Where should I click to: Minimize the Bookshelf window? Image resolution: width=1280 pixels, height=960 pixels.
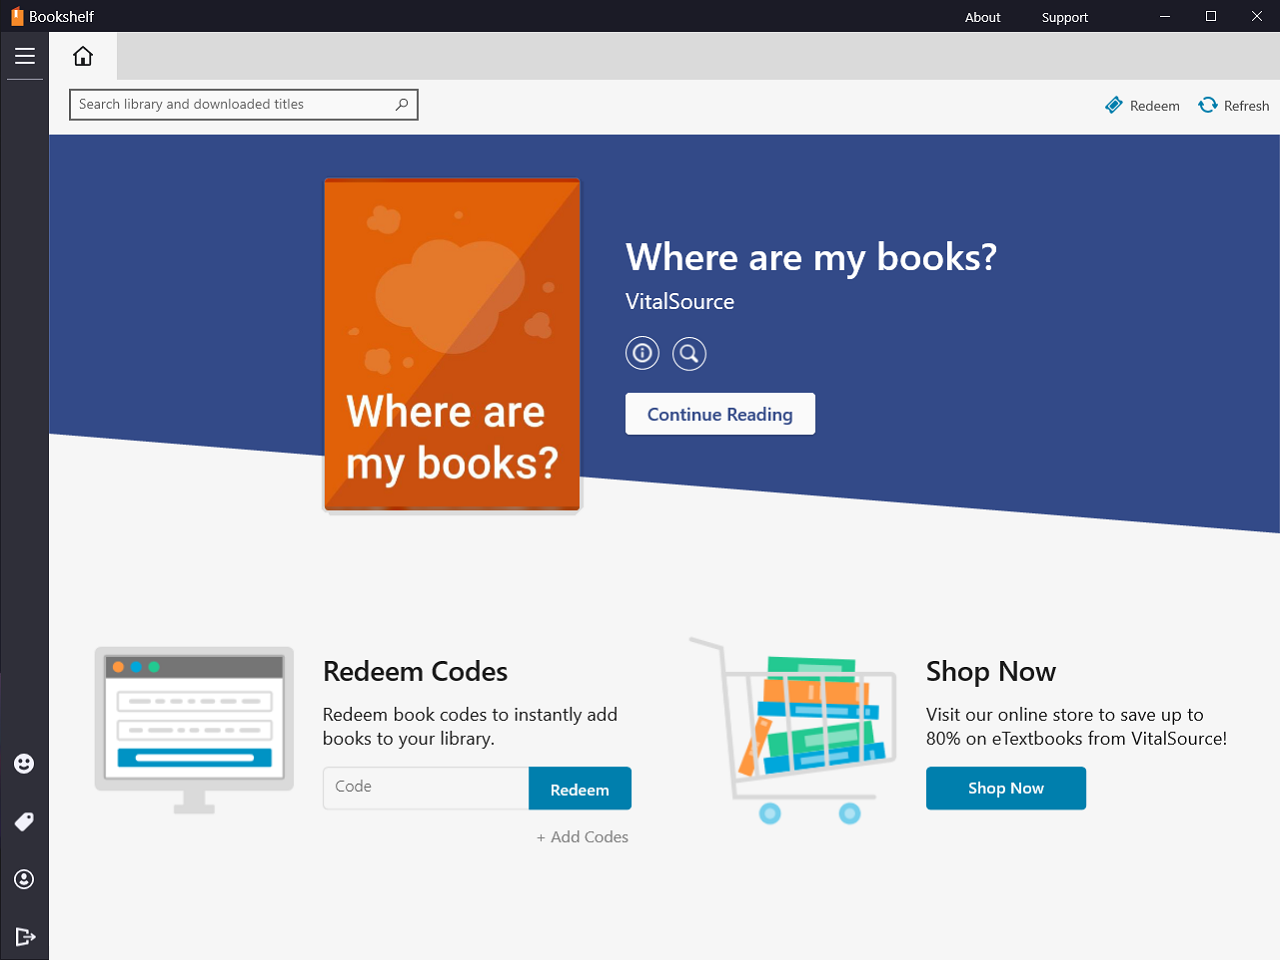[x=1165, y=16]
